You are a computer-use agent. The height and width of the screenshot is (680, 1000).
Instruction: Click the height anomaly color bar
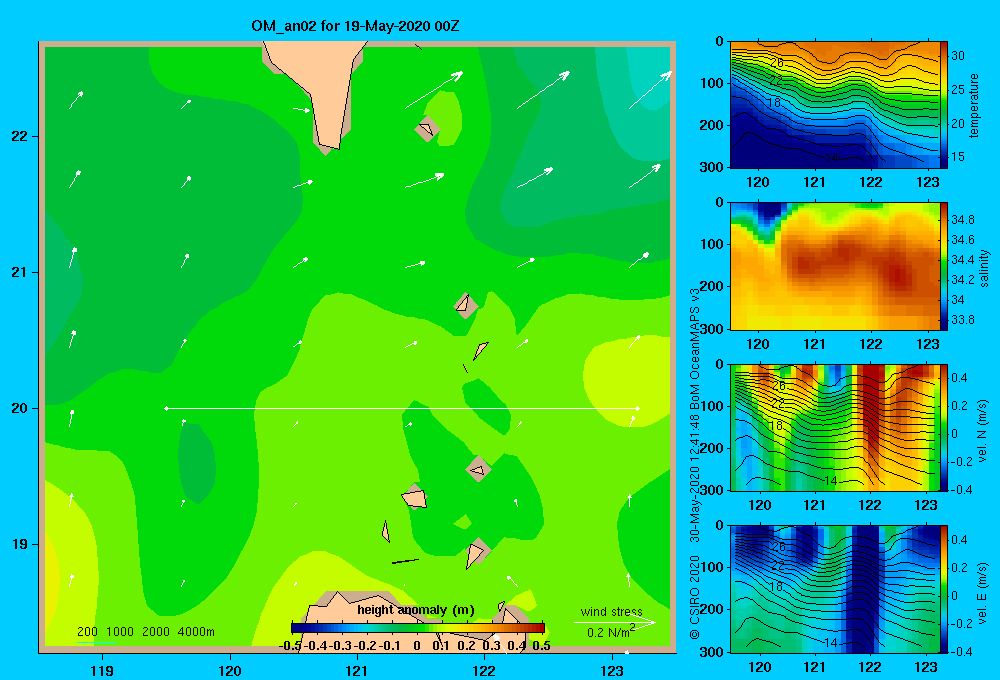pyautogui.click(x=418, y=628)
